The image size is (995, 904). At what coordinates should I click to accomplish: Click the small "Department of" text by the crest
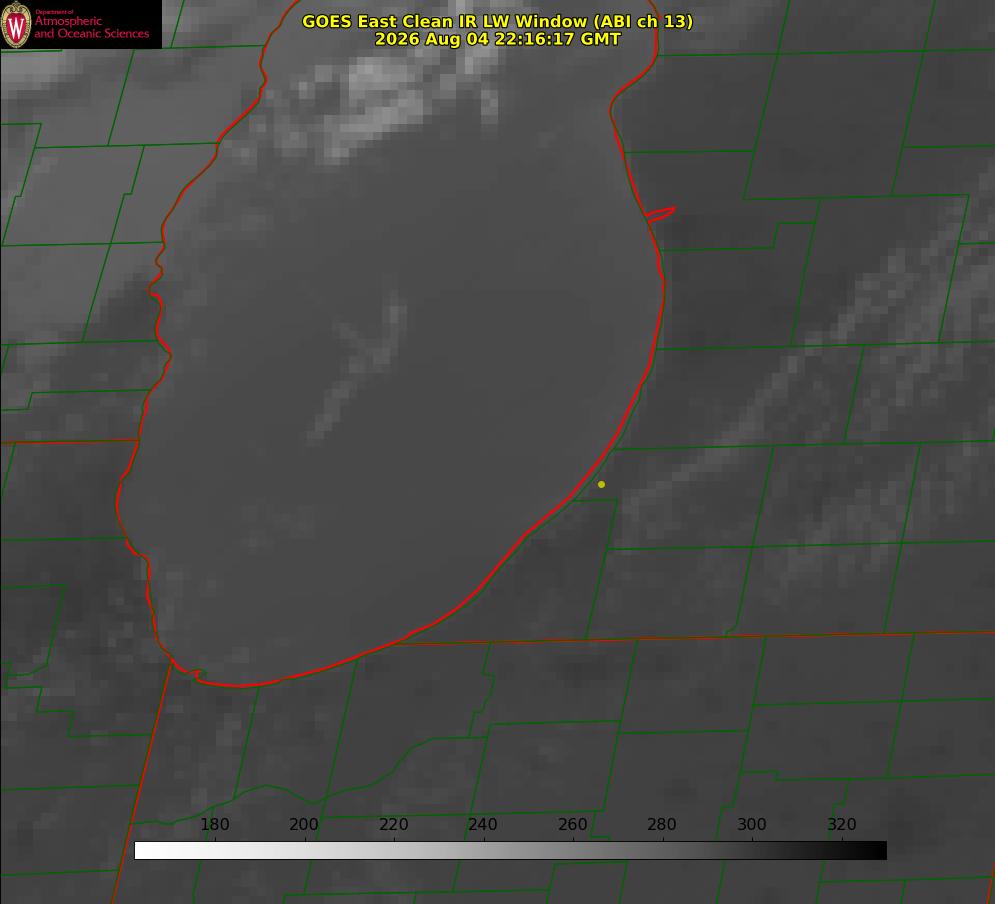[x=54, y=12]
